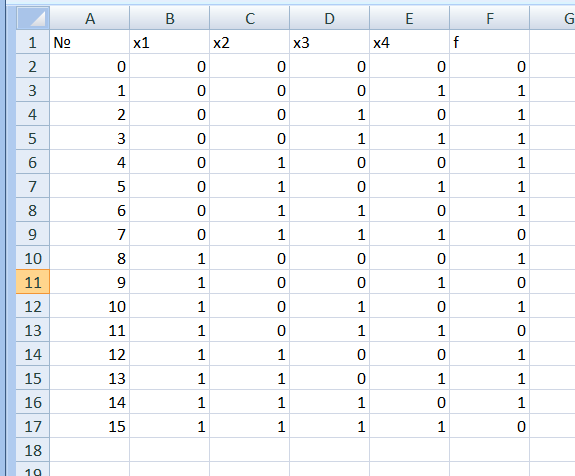The image size is (575, 476).
Task: Click the x3 header cell
Action: 330,42
